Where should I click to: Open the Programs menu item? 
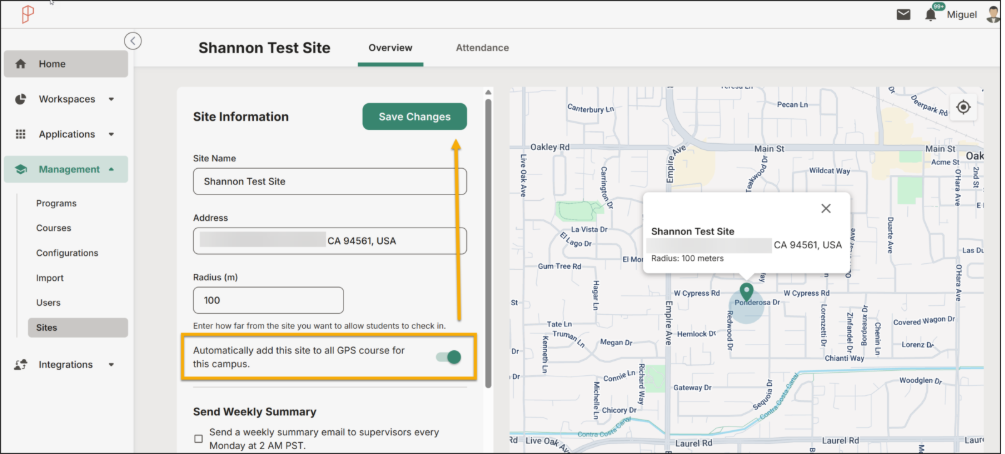coord(56,203)
